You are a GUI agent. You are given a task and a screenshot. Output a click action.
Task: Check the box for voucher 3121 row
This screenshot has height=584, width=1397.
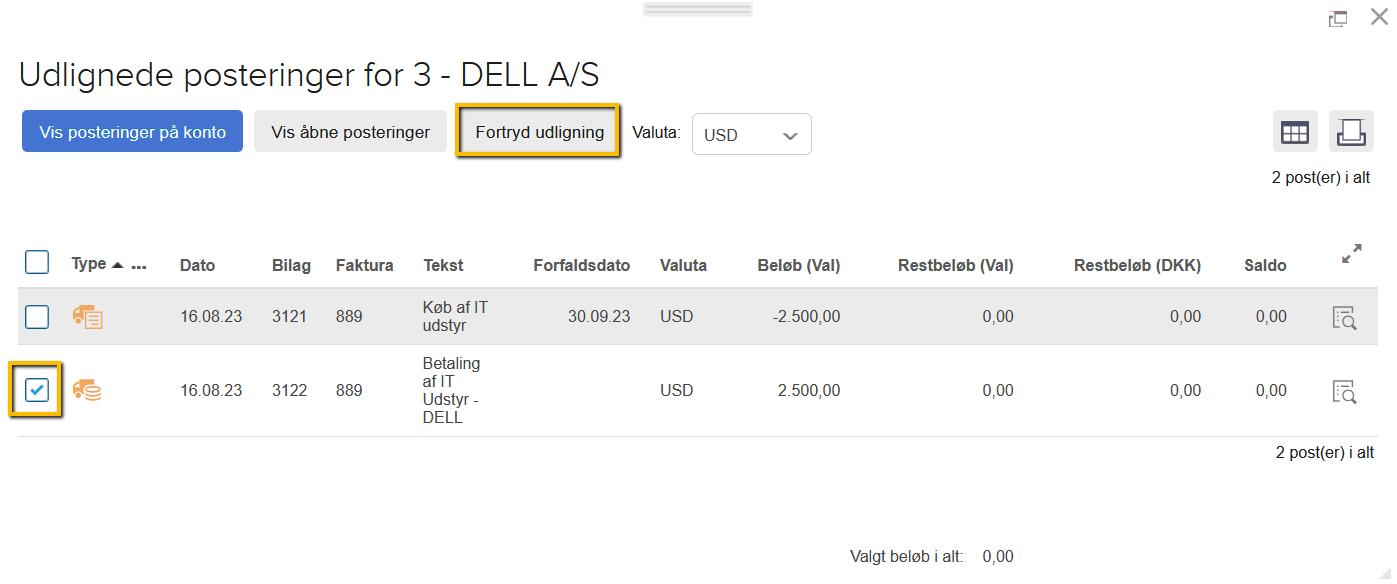click(37, 317)
